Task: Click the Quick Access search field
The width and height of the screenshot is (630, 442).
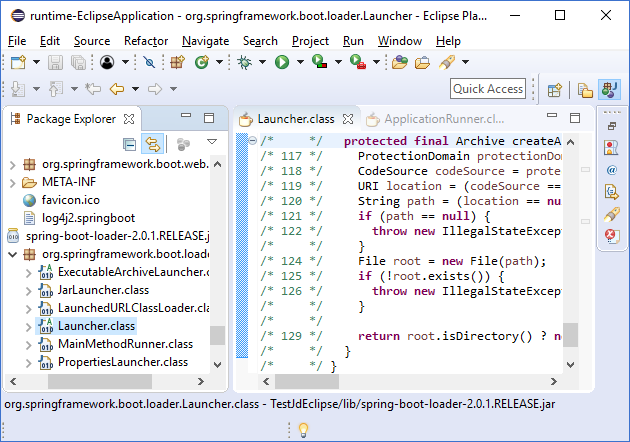Action: [x=488, y=89]
